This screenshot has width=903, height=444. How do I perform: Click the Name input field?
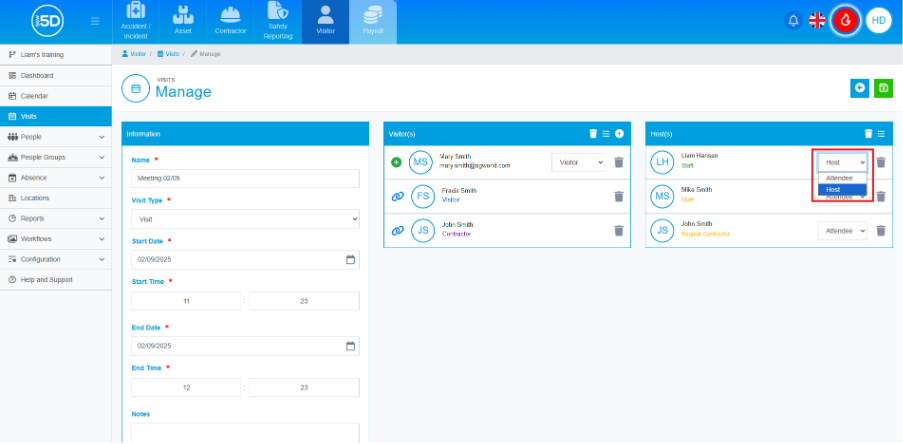tap(245, 179)
